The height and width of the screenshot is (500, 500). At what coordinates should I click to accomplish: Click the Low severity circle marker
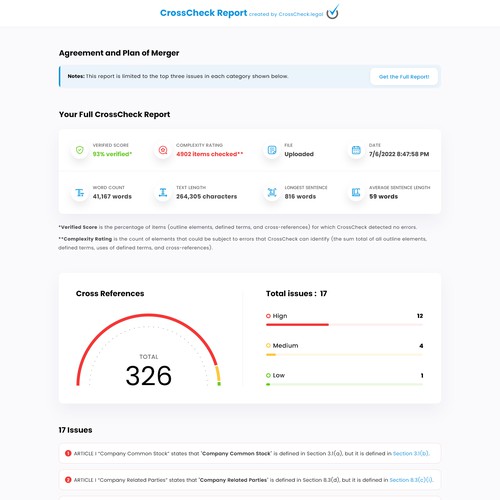click(x=268, y=375)
